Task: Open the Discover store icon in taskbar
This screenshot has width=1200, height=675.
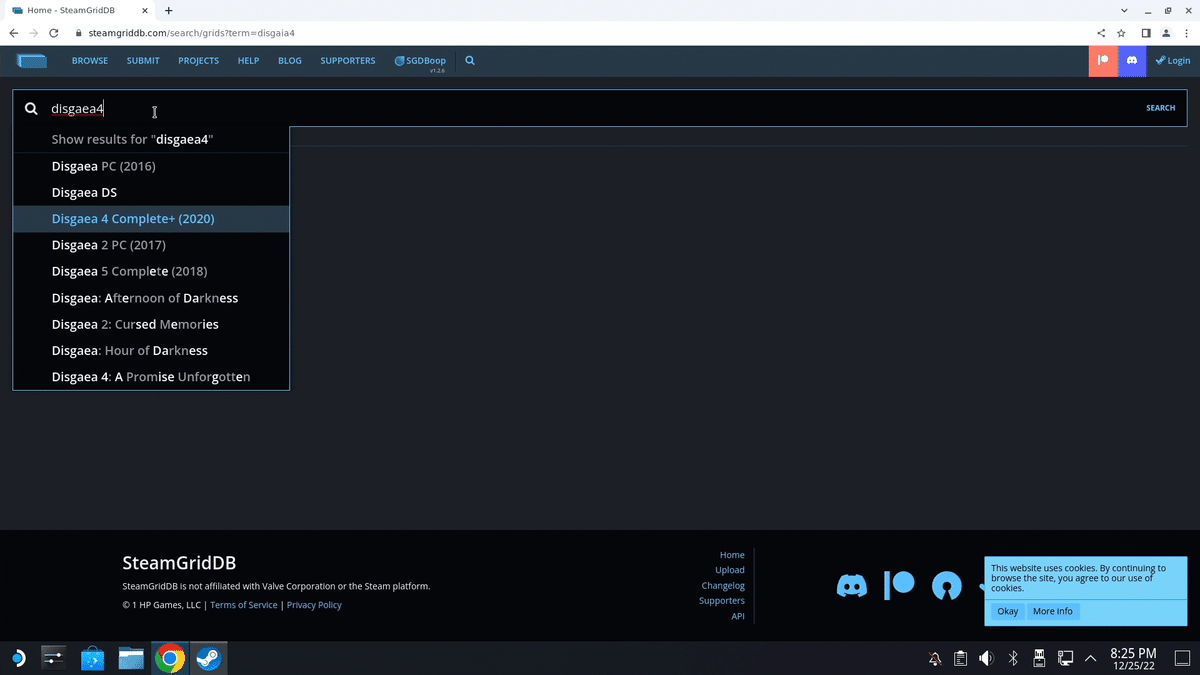Action: pyautogui.click(x=92, y=658)
